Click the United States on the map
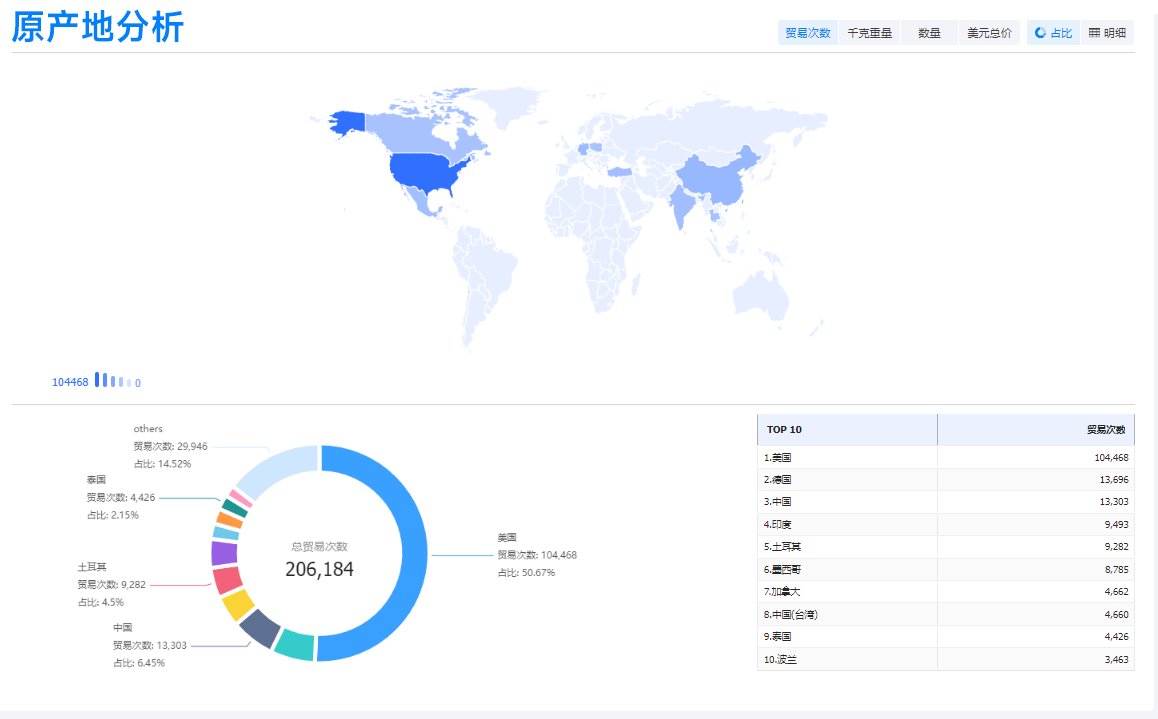 pyautogui.click(x=427, y=172)
